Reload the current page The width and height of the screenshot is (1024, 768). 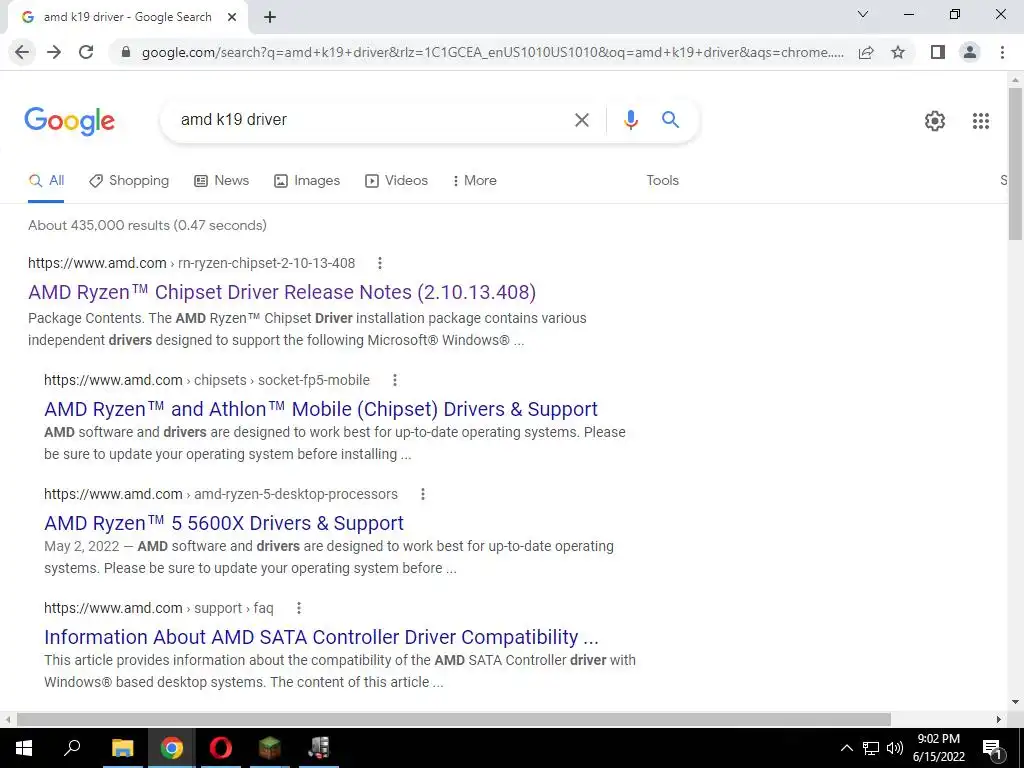(86, 52)
